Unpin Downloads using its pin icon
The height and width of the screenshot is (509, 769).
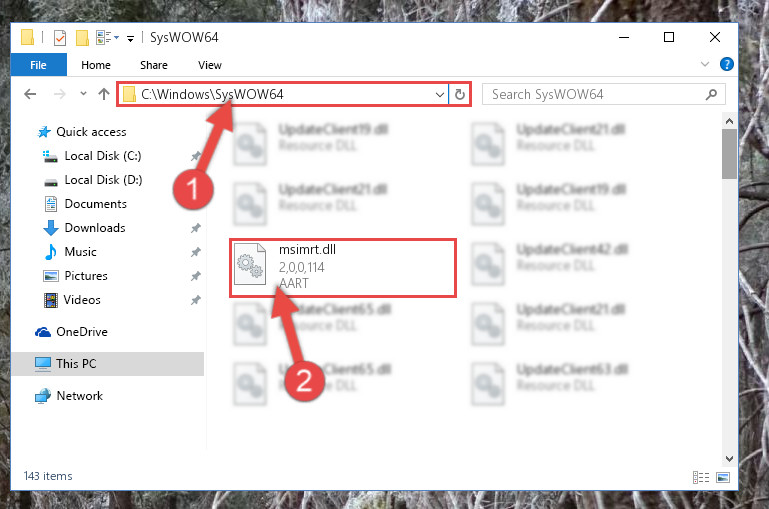(x=196, y=228)
